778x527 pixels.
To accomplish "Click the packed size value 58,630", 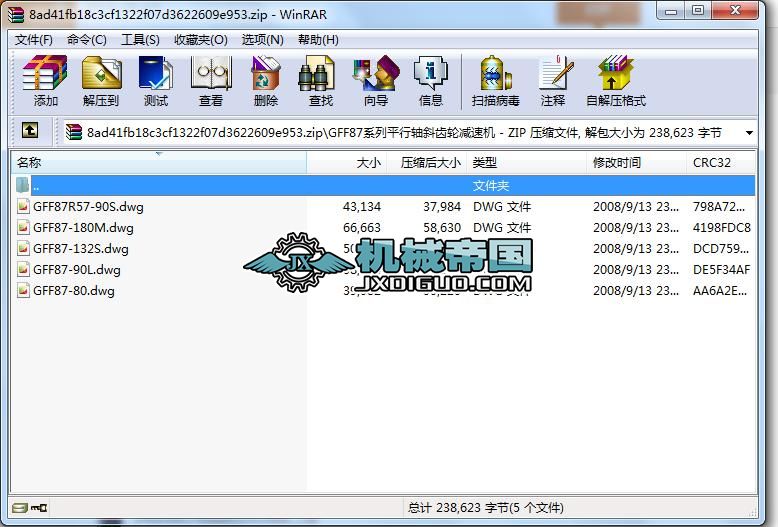I will (442, 228).
